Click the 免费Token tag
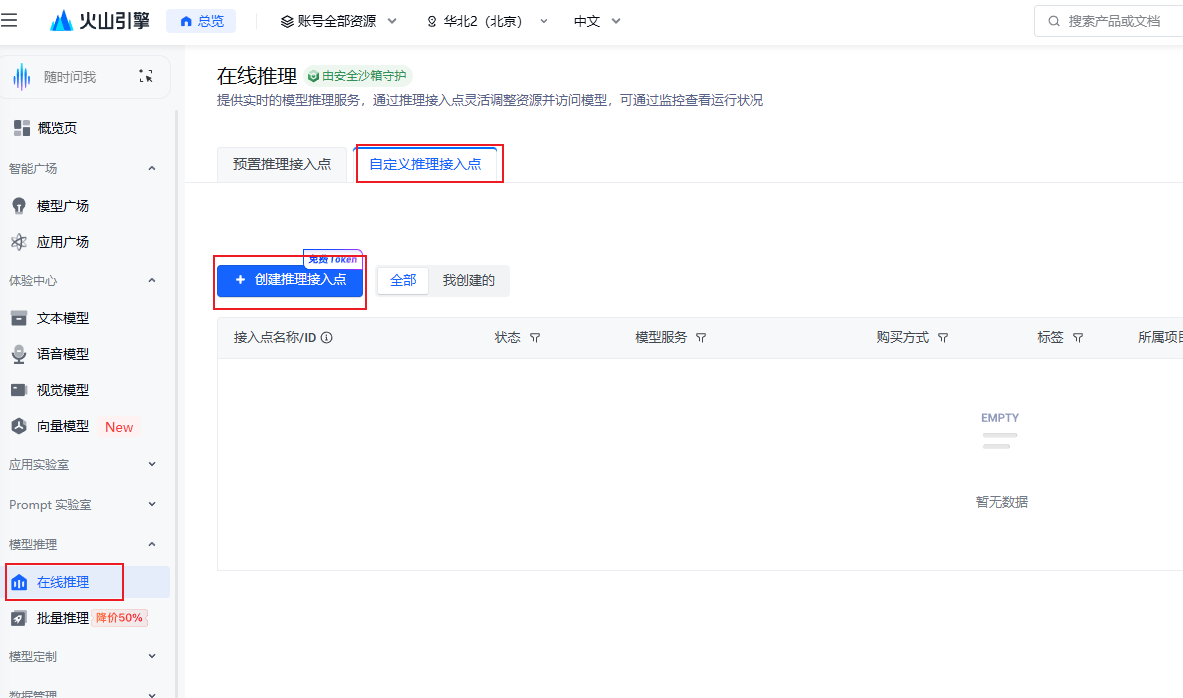The image size is (1183, 698). pos(333,259)
